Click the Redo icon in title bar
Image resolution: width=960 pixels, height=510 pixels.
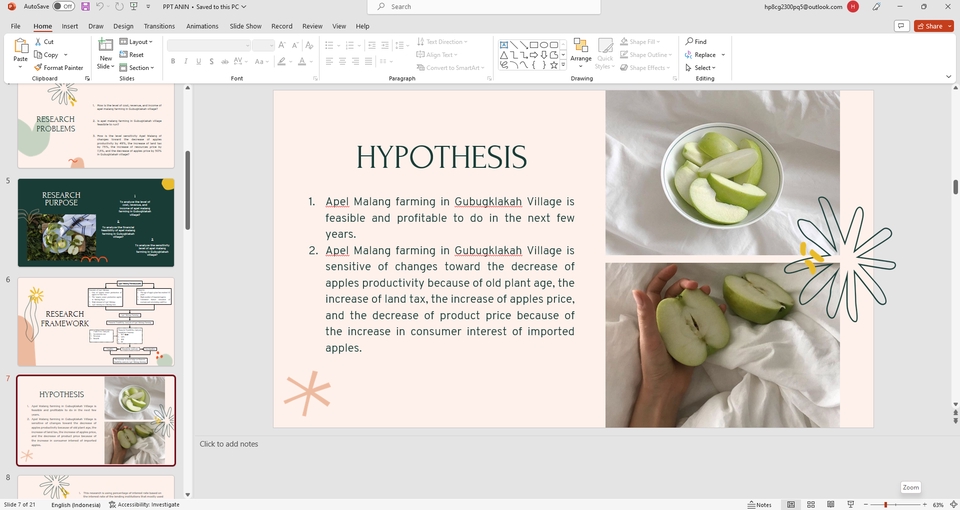pyautogui.click(x=119, y=6)
